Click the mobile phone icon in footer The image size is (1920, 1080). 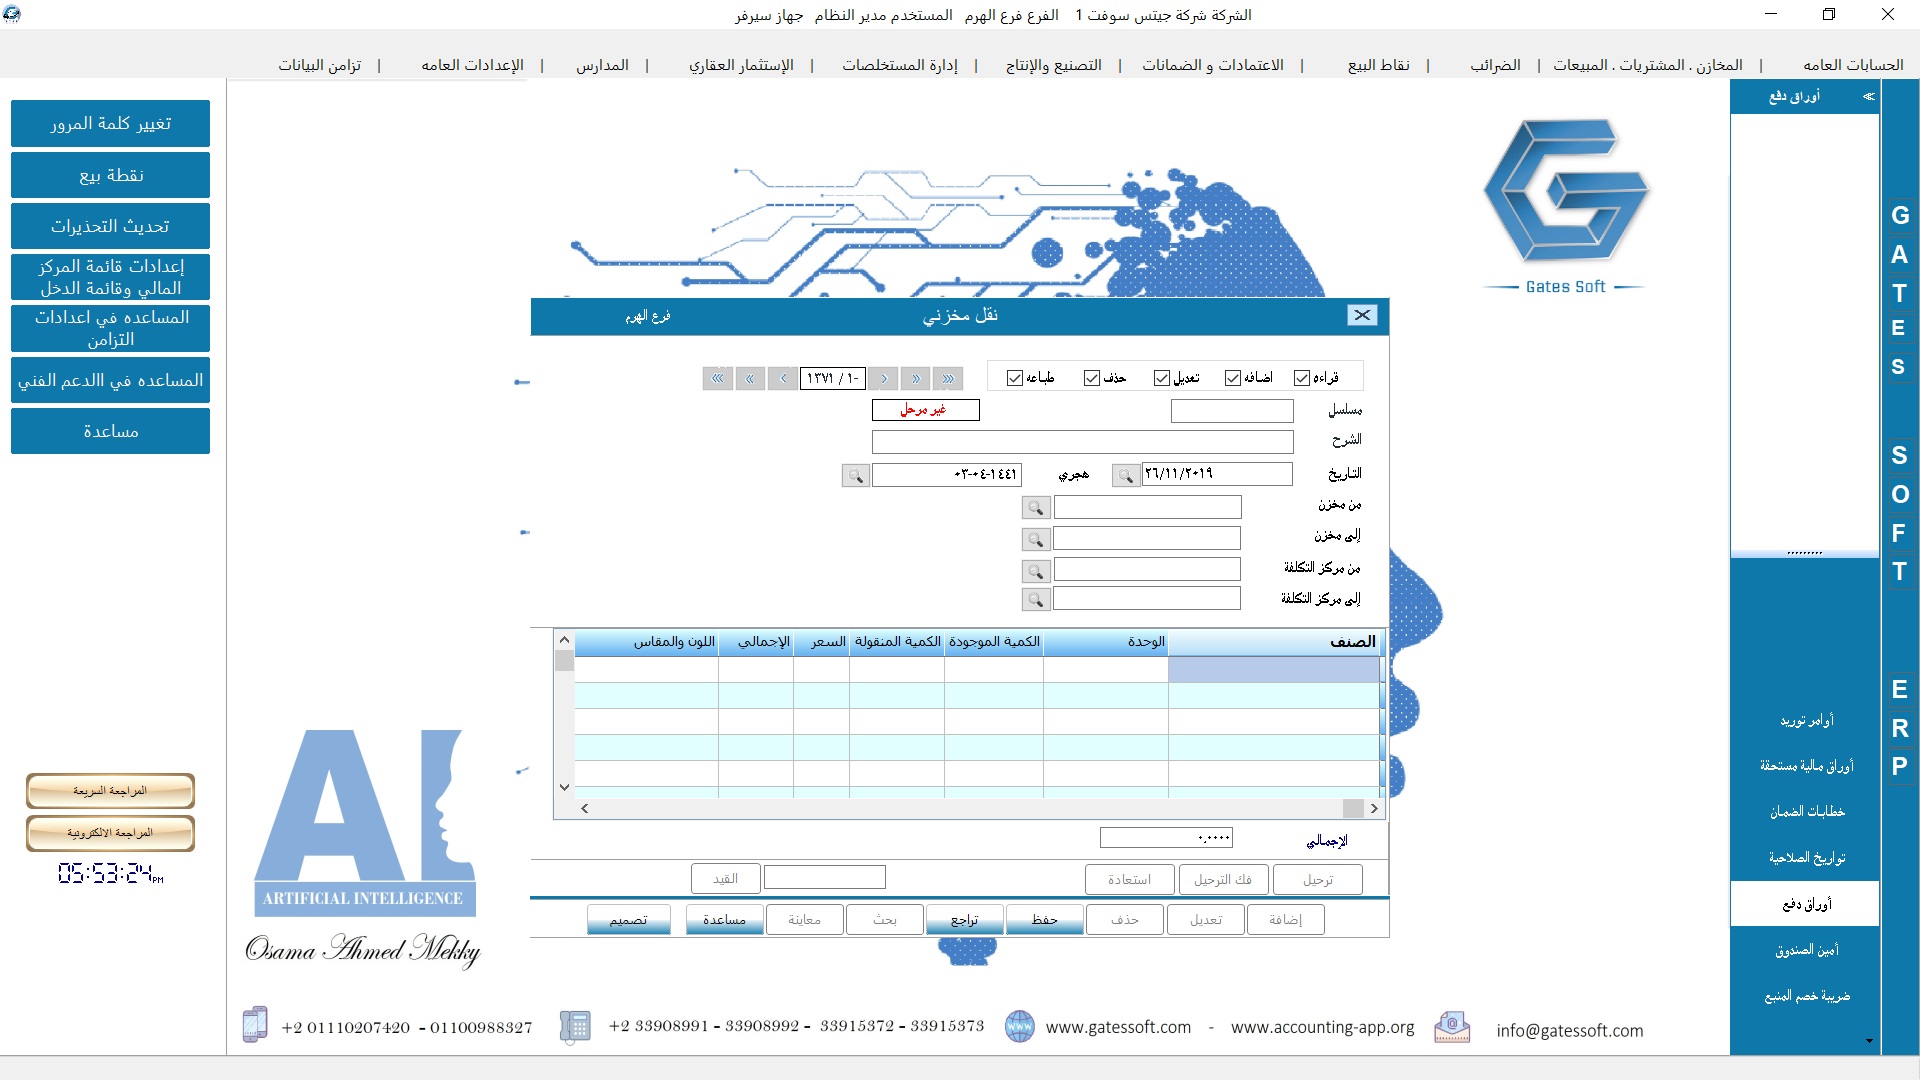coord(255,1025)
